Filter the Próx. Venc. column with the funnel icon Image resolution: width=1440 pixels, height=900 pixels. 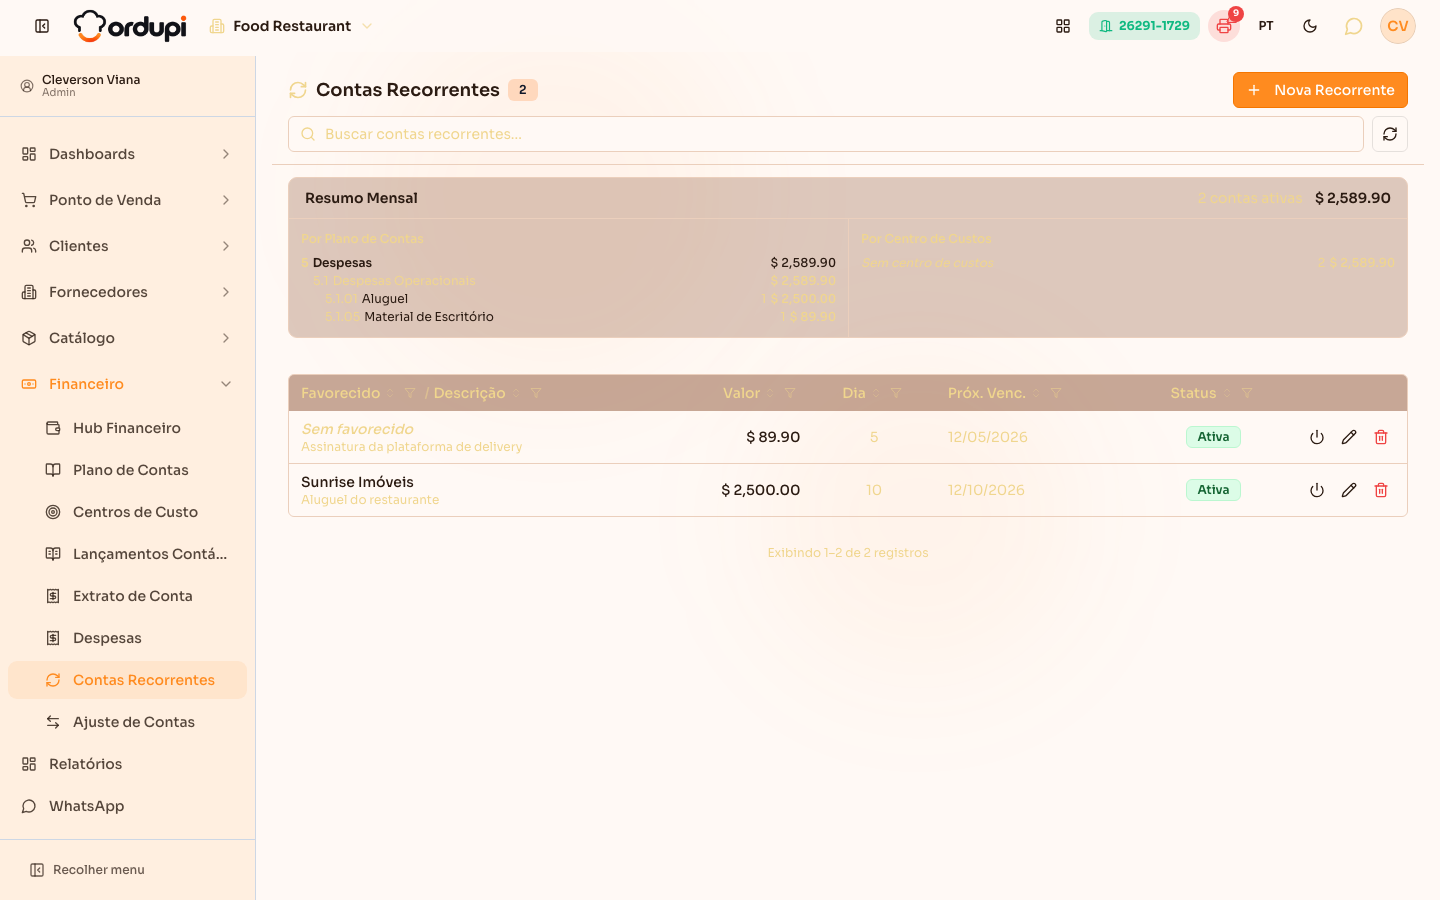pos(1056,393)
